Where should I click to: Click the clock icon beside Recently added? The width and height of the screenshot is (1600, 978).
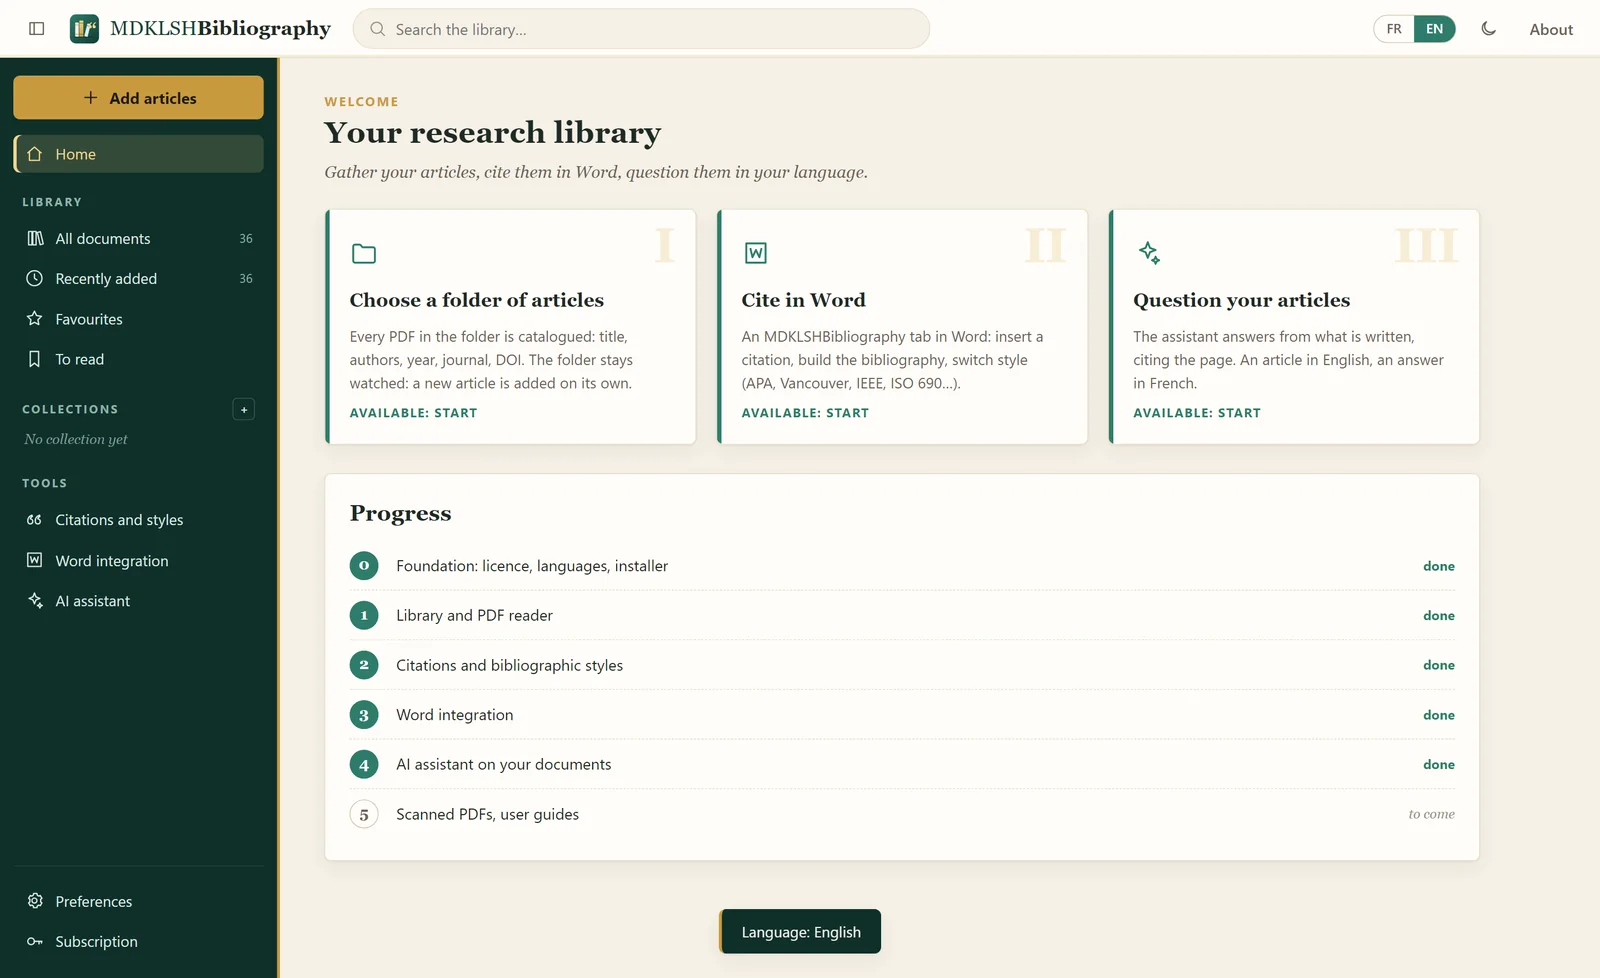point(35,278)
